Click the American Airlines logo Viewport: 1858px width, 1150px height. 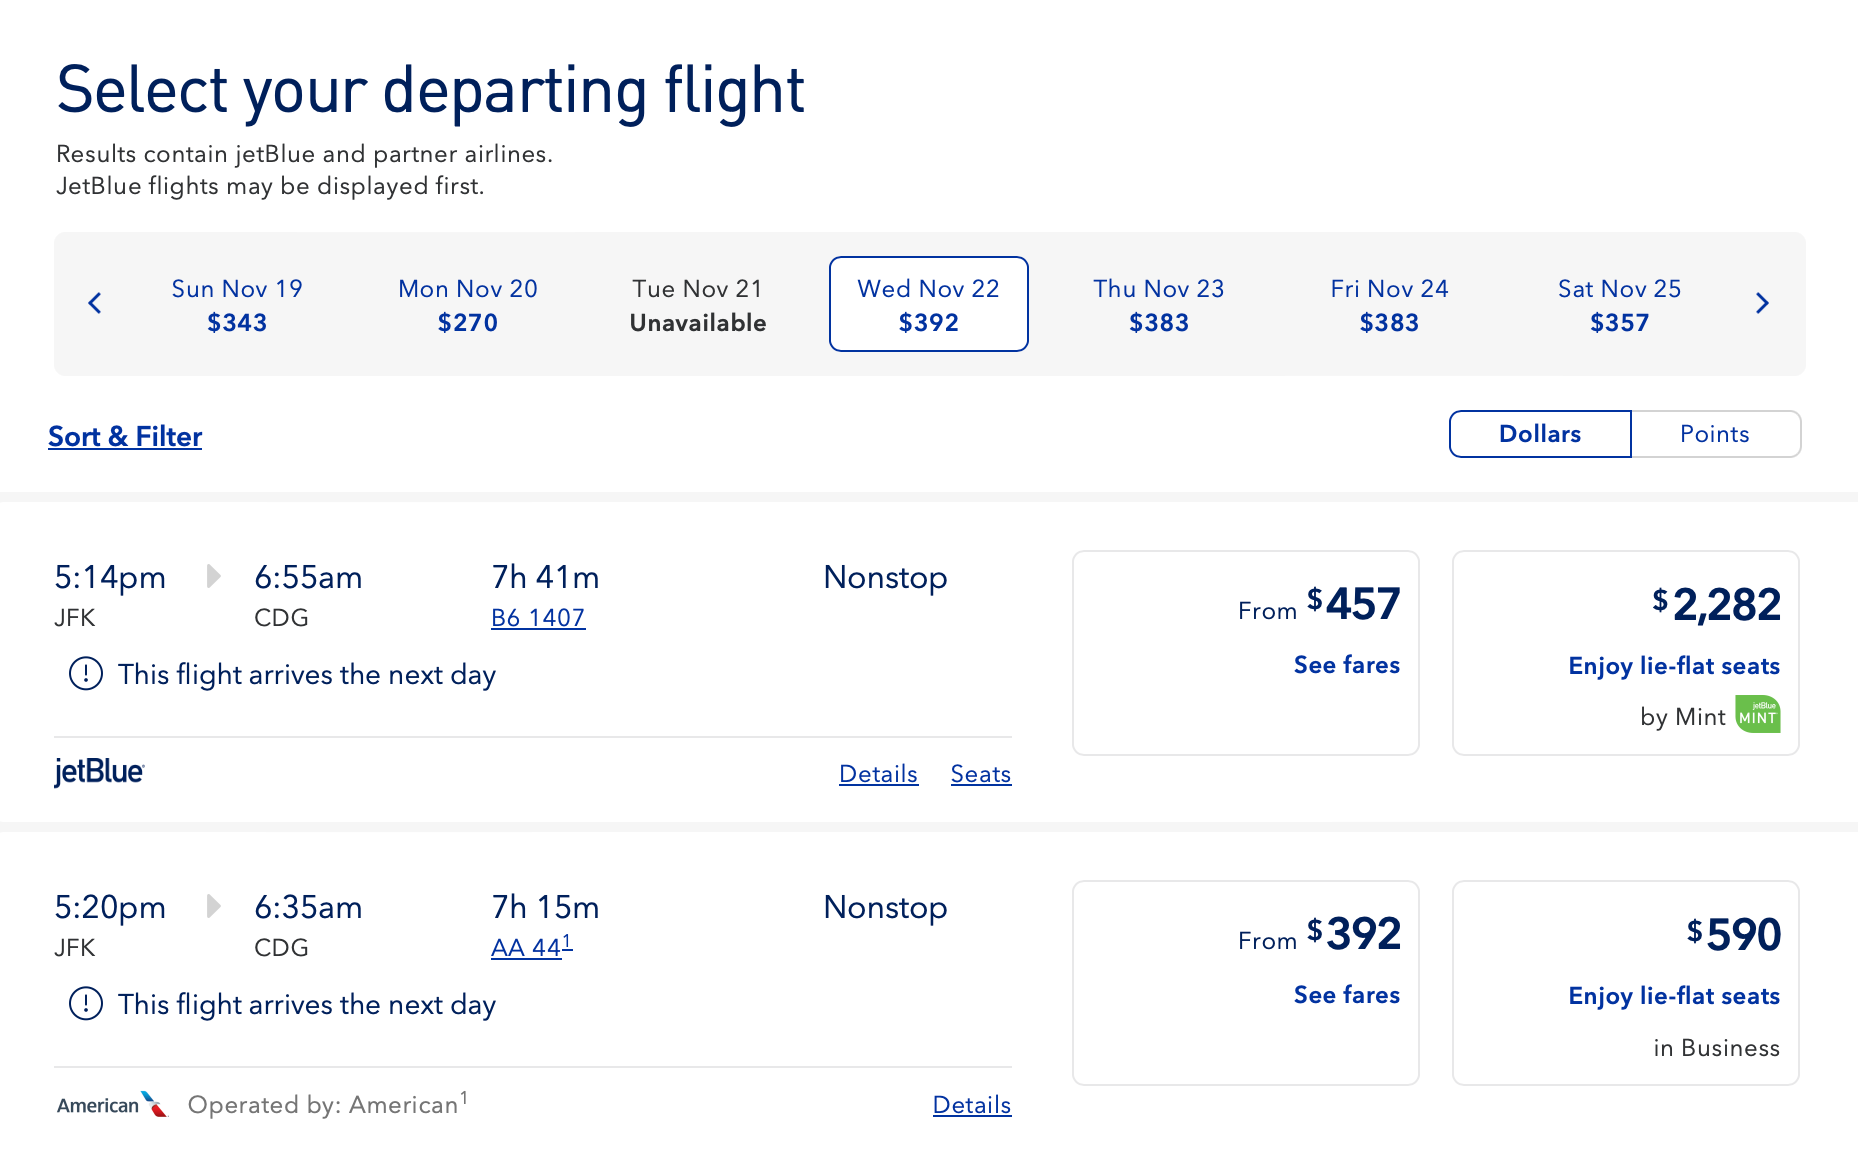112,1104
